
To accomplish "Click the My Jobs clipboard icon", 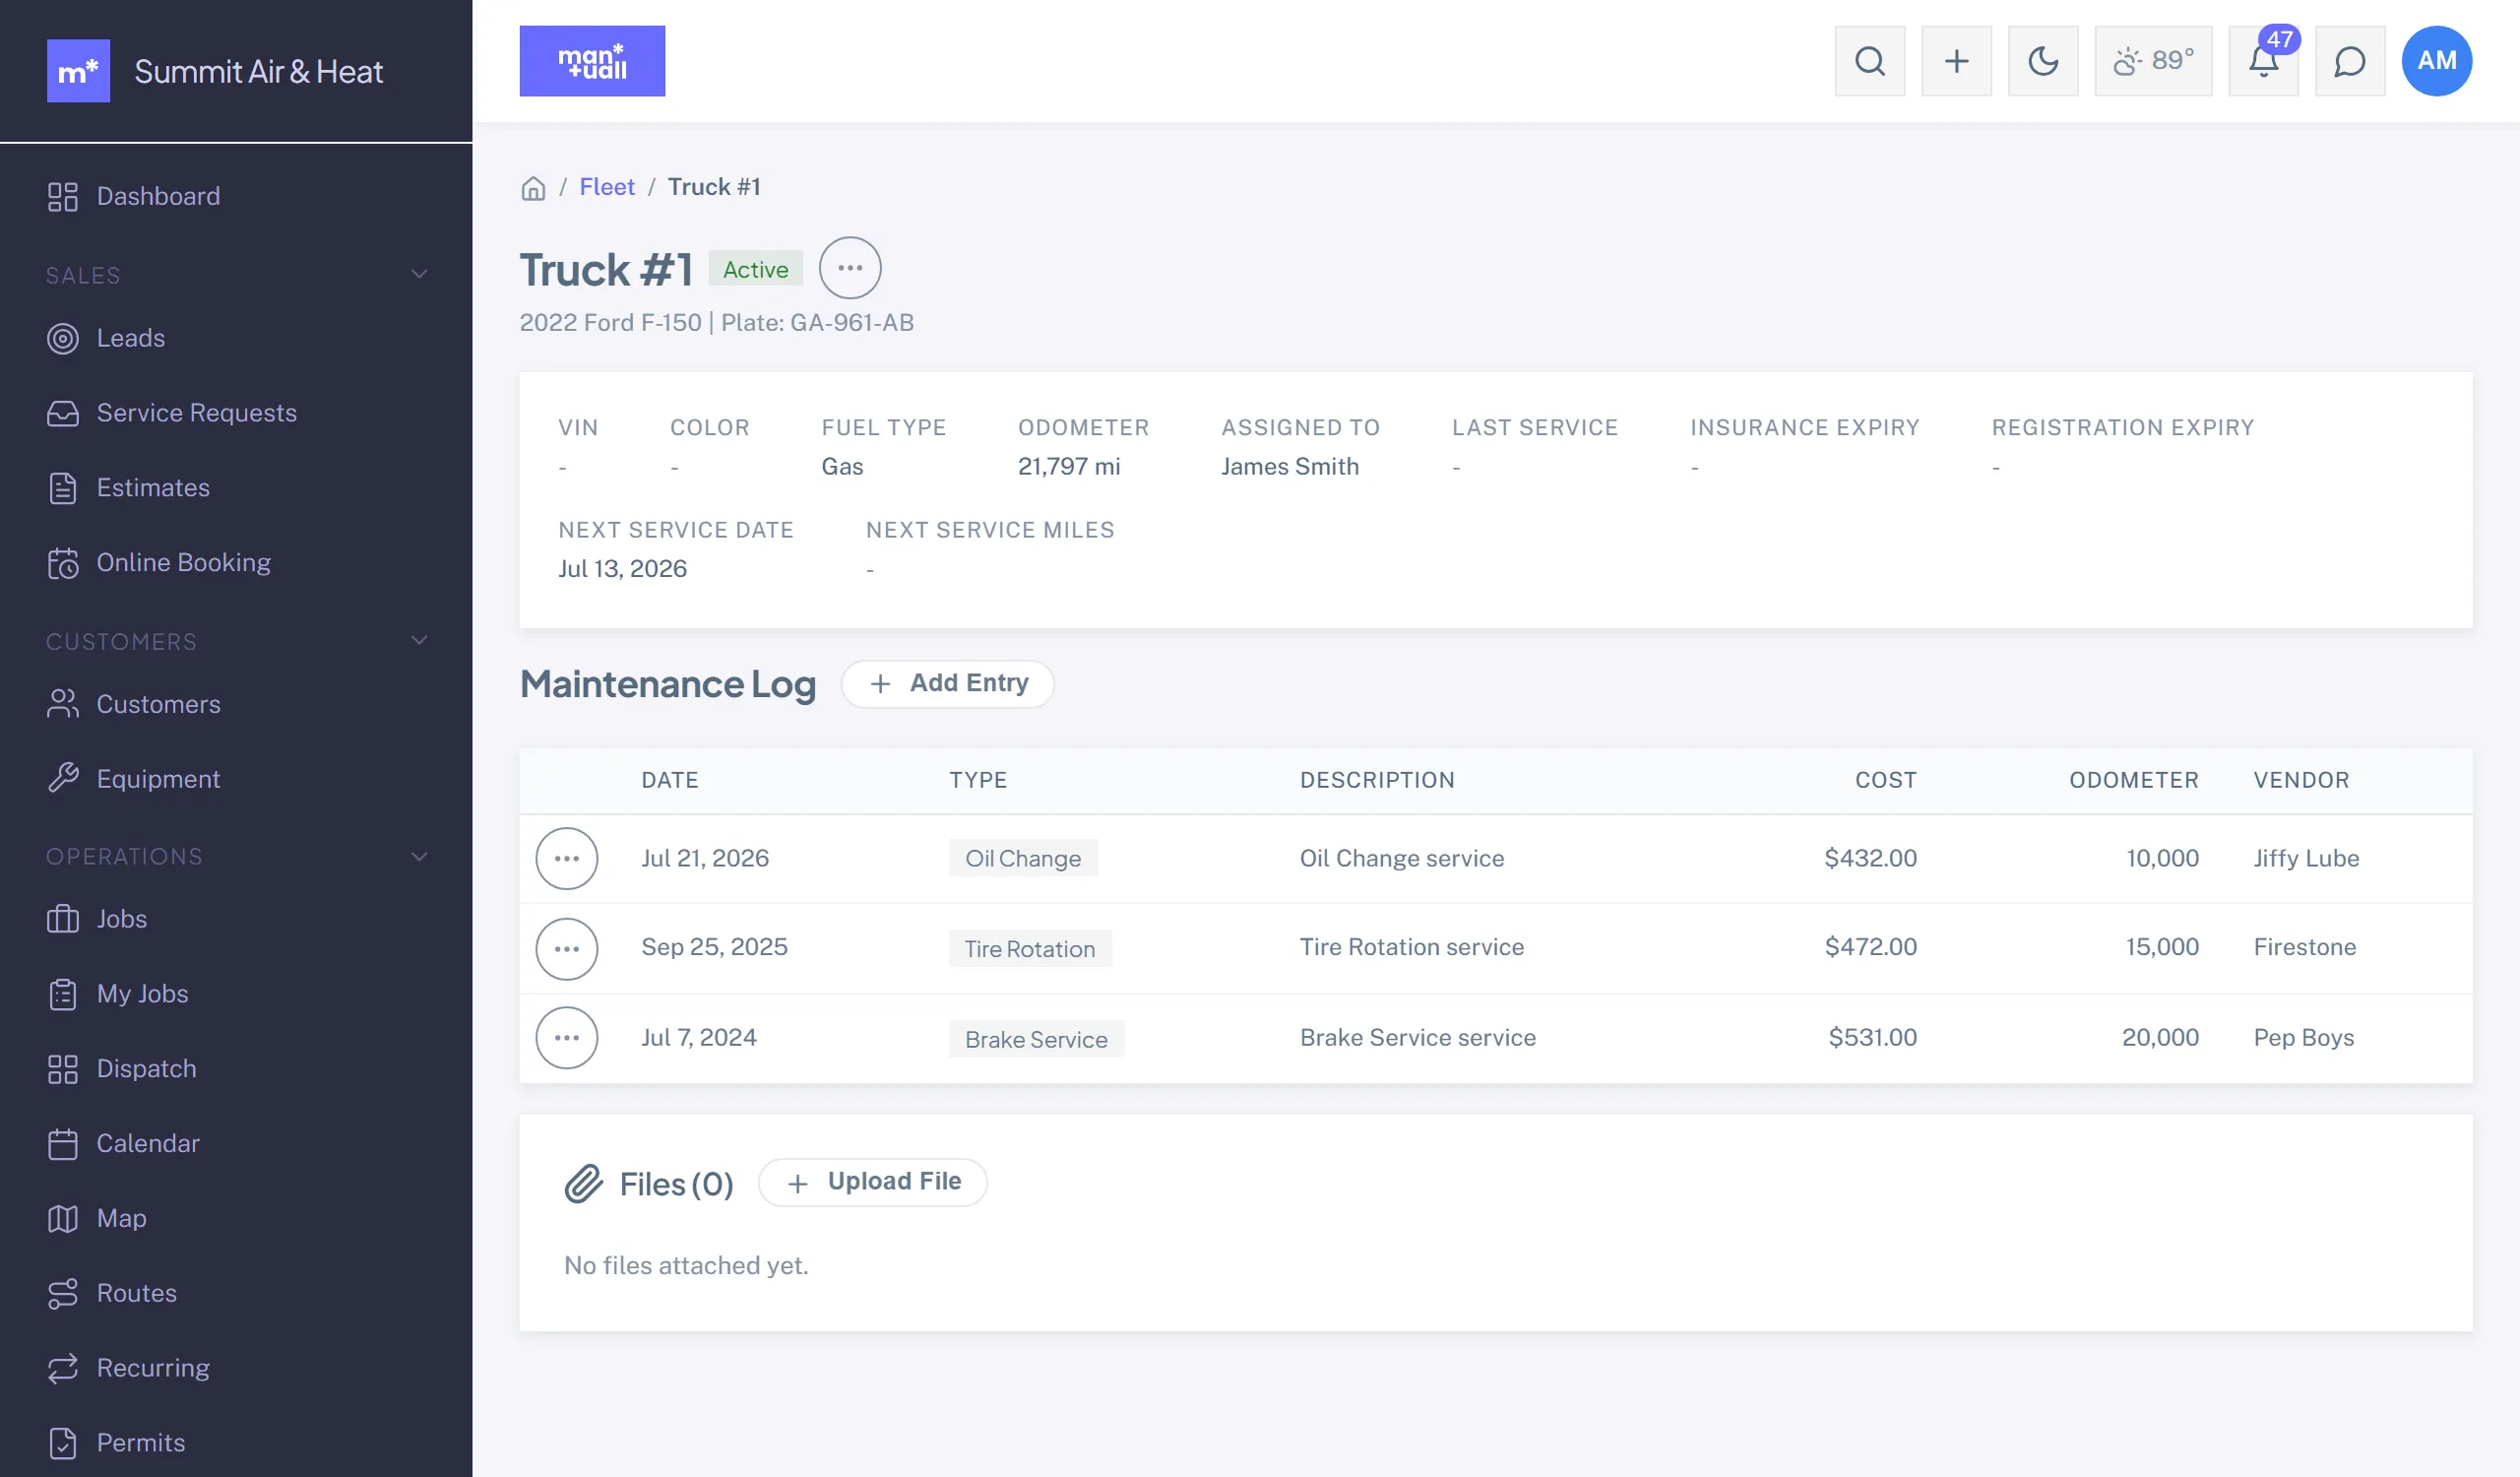I will click(63, 994).
